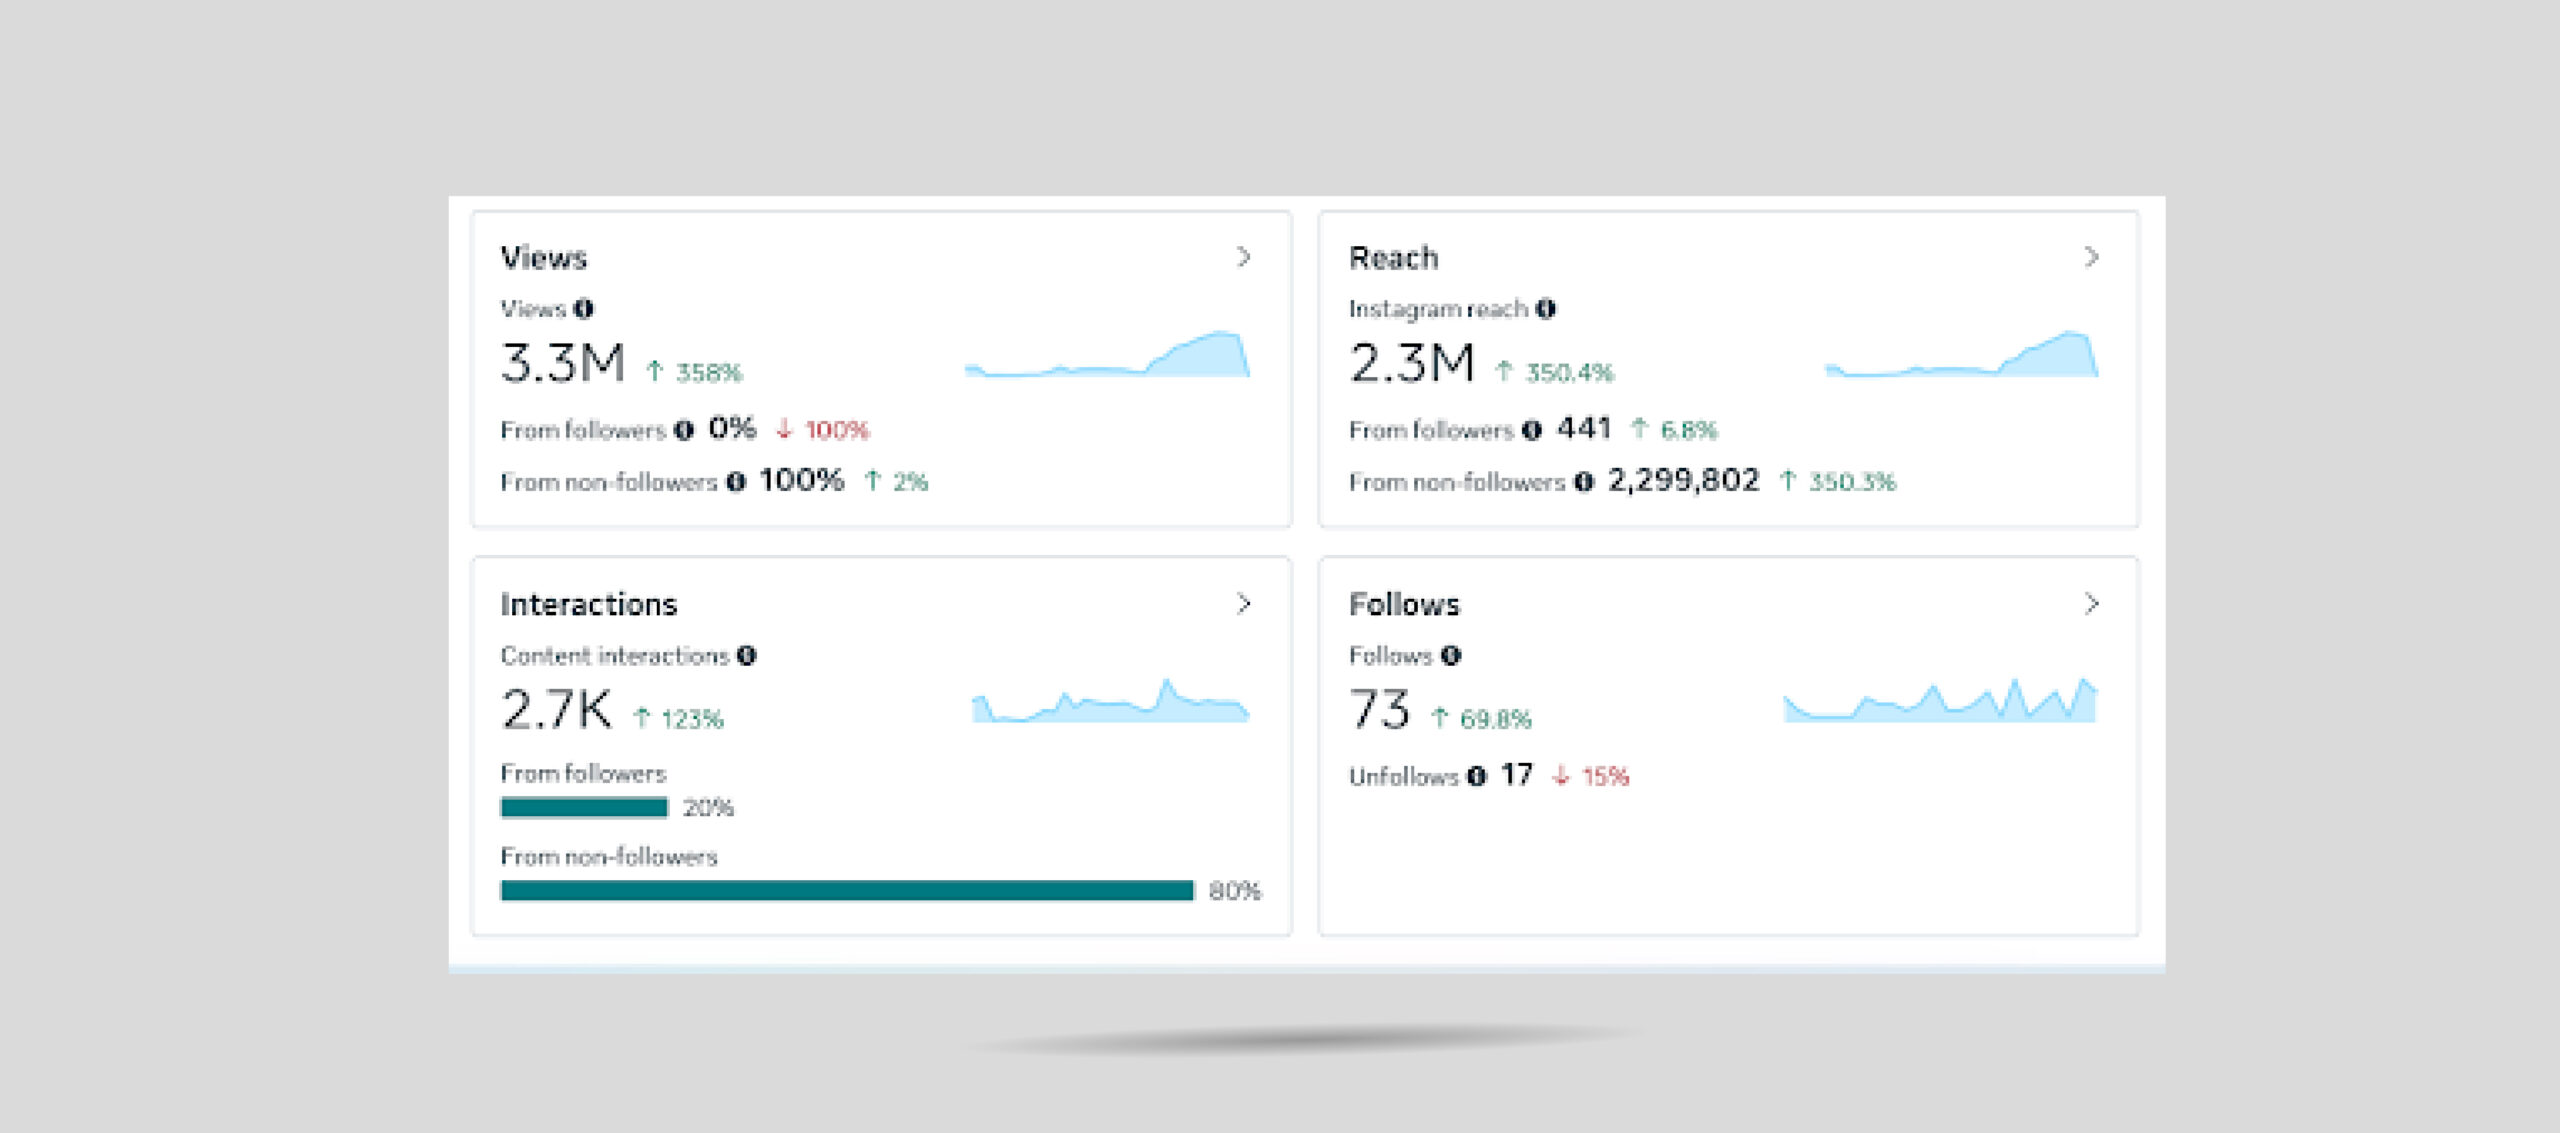Click info icon next to Content interactions
2560x1133 pixels.
(747, 655)
